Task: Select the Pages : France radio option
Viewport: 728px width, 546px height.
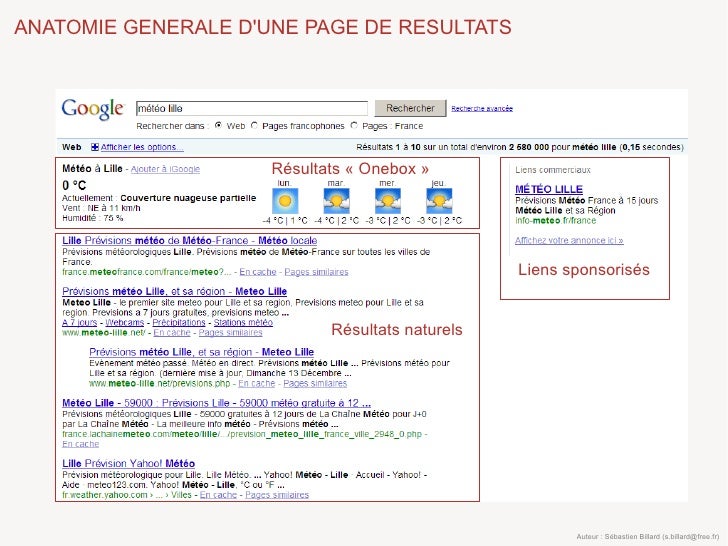Action: [354, 125]
